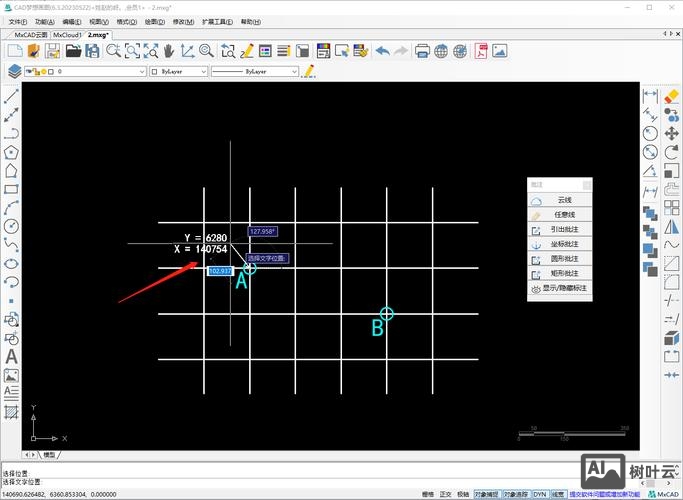Expand the ByLayer color dropdown
Viewport: 683px width, 500px height.
tap(204, 72)
